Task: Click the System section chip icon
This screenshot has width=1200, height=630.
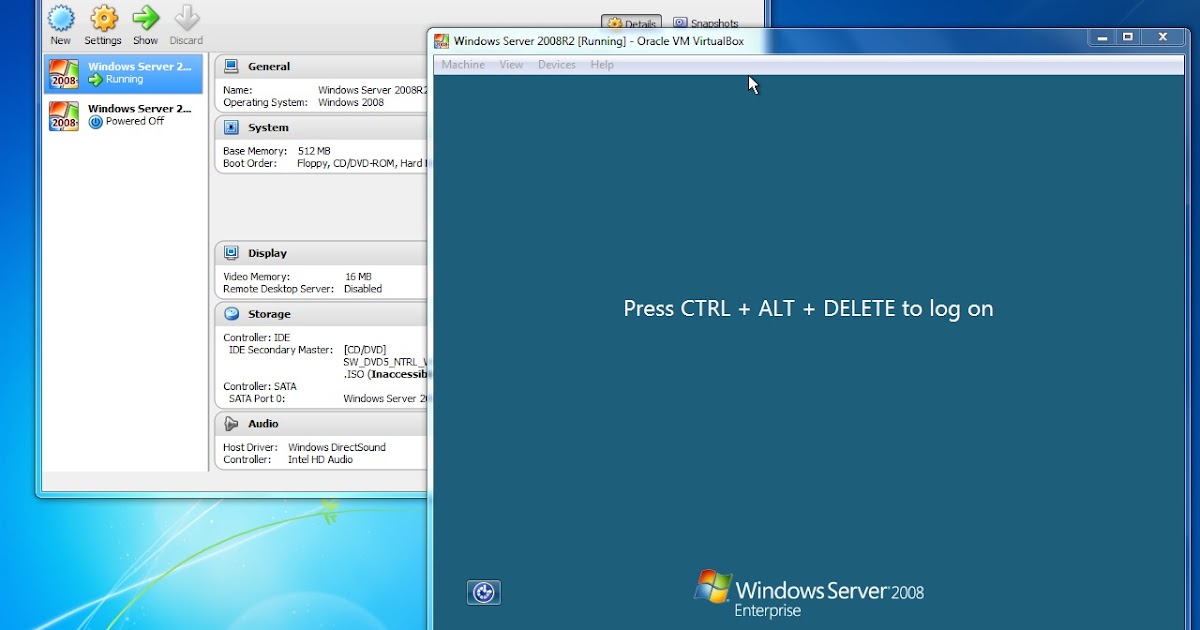Action: 231,127
